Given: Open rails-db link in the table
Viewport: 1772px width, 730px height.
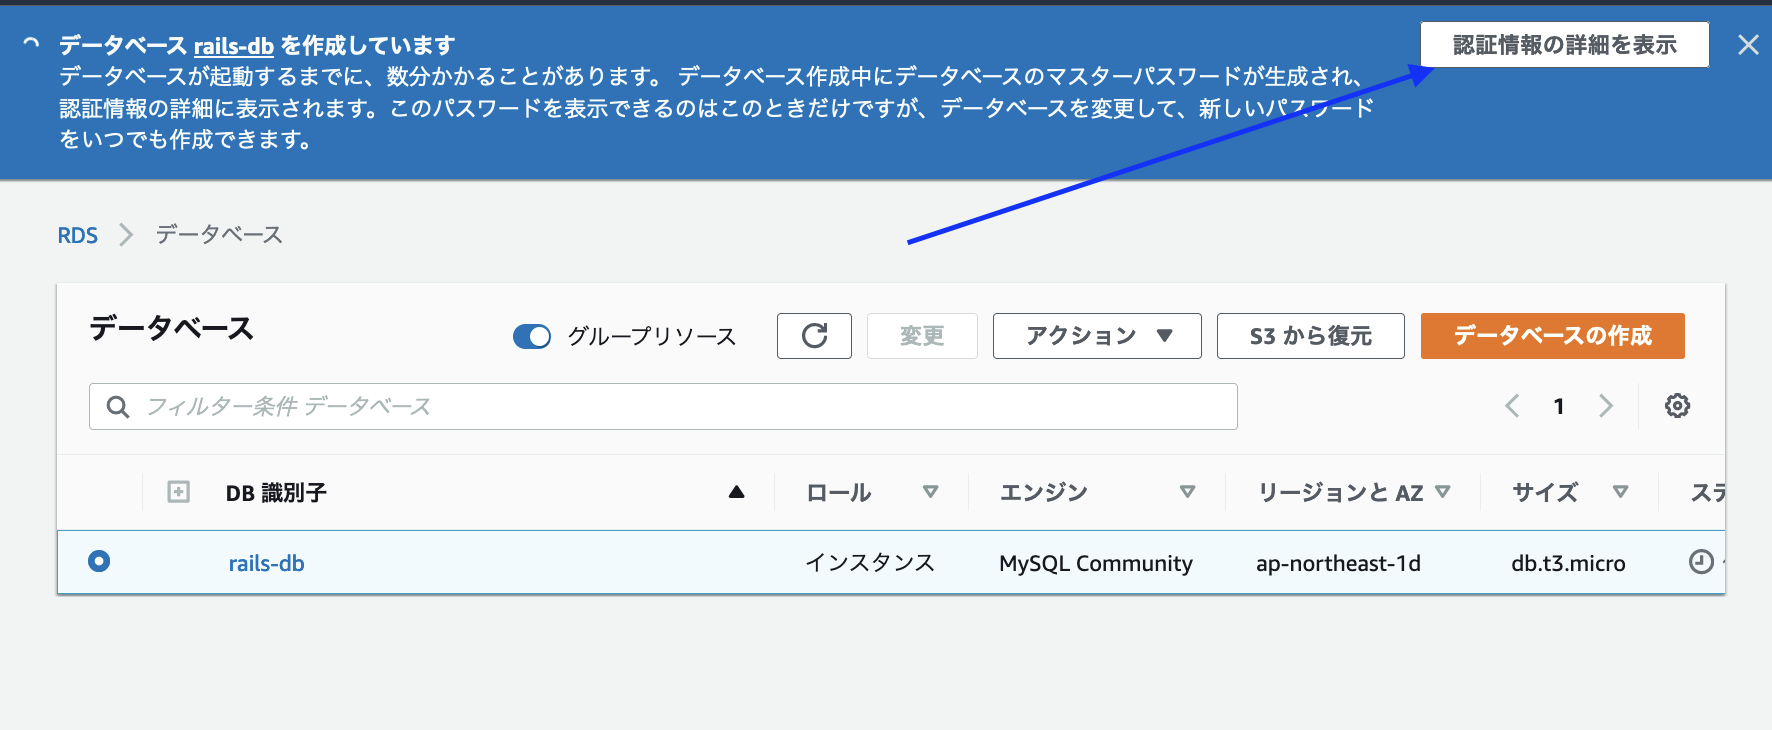Looking at the screenshot, I should pyautogui.click(x=266, y=563).
